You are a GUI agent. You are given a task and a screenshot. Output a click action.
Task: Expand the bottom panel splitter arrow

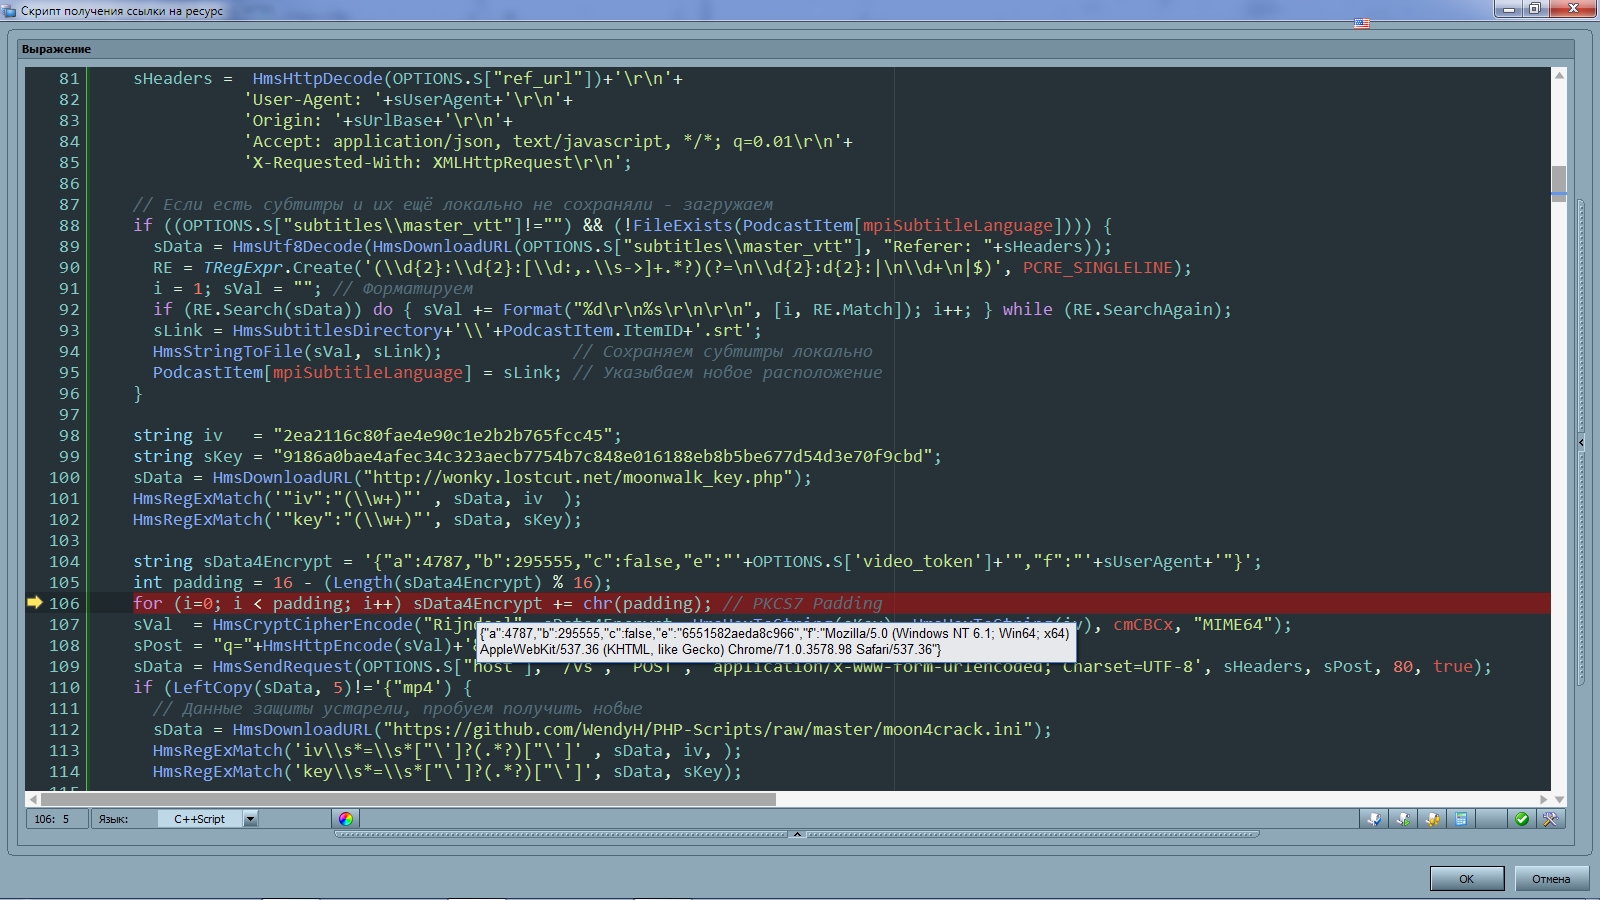point(797,834)
